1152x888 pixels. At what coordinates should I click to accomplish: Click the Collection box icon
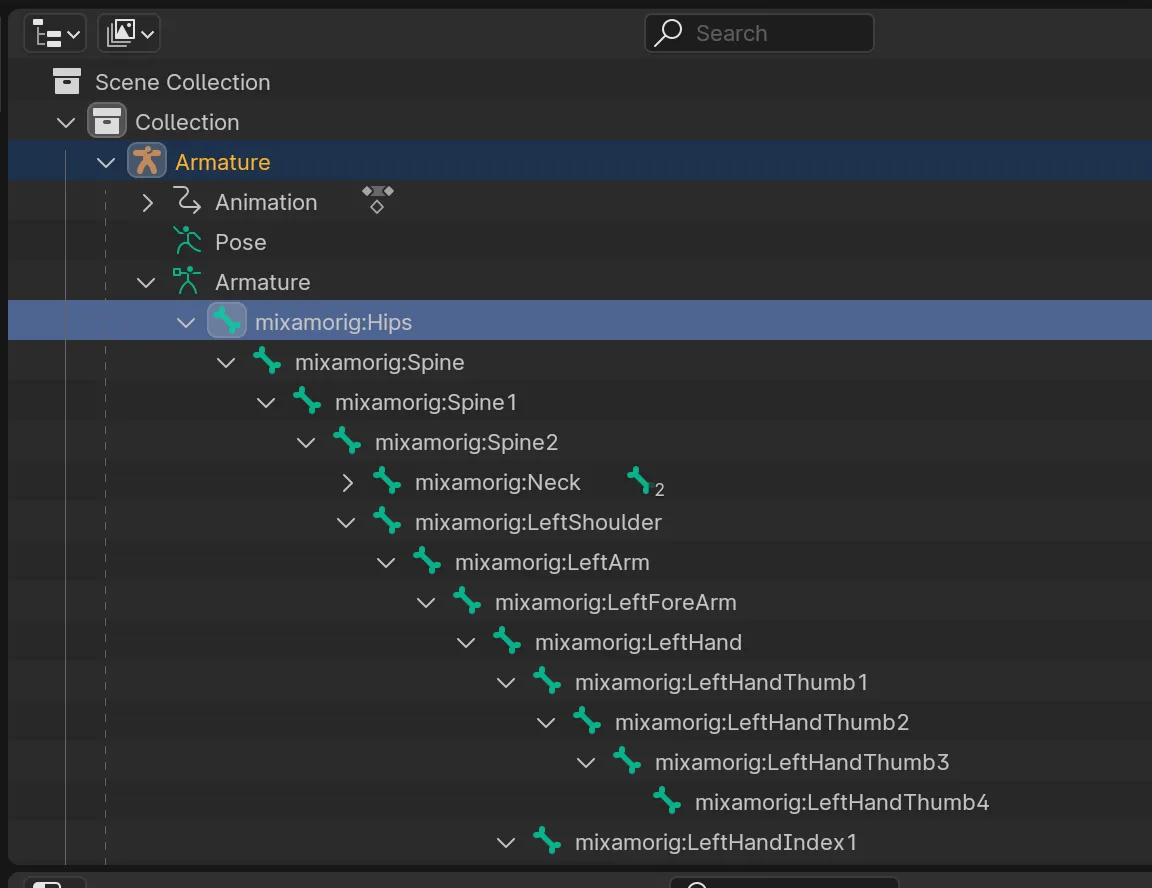[107, 122]
